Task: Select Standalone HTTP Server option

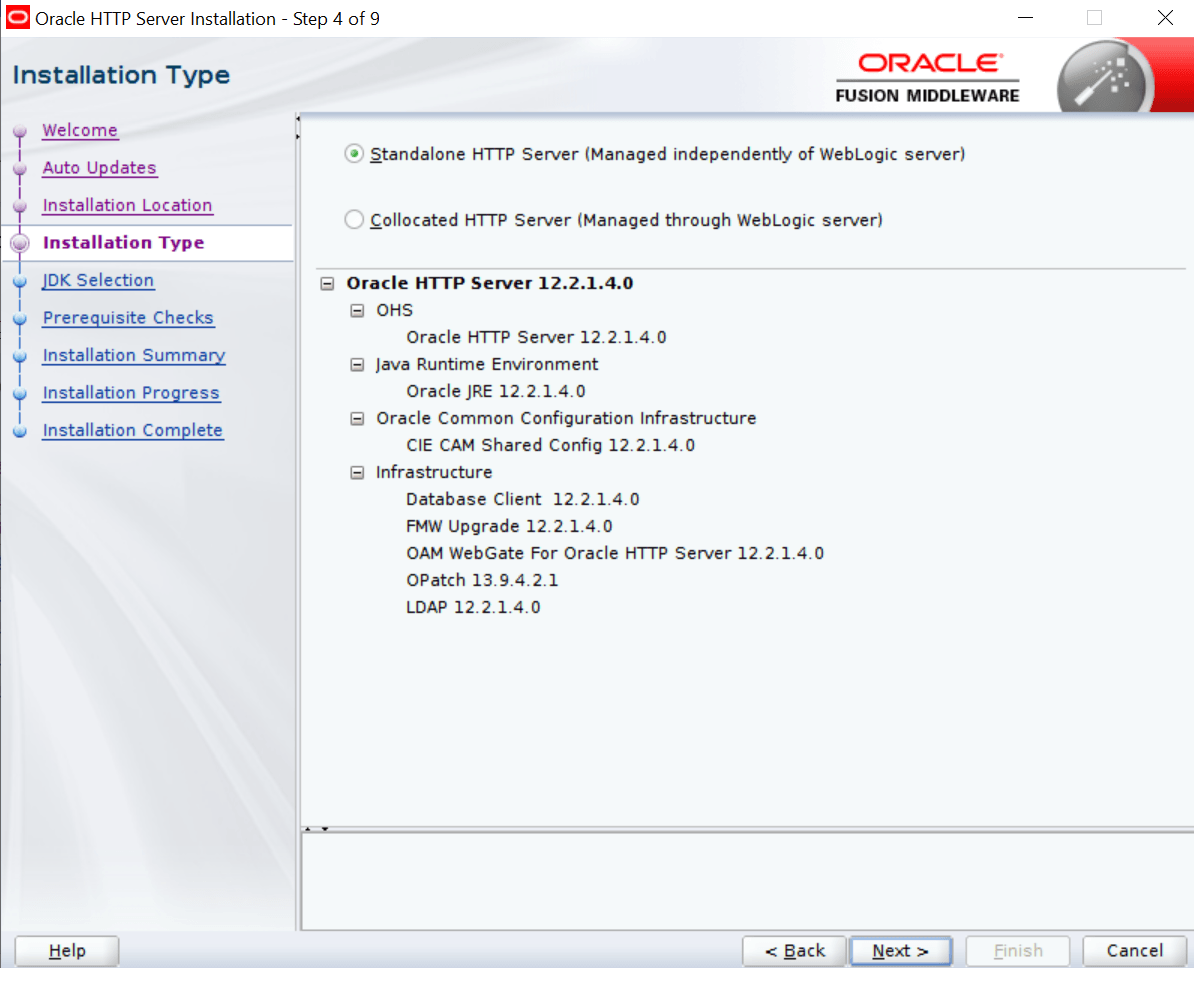Action: [354, 154]
